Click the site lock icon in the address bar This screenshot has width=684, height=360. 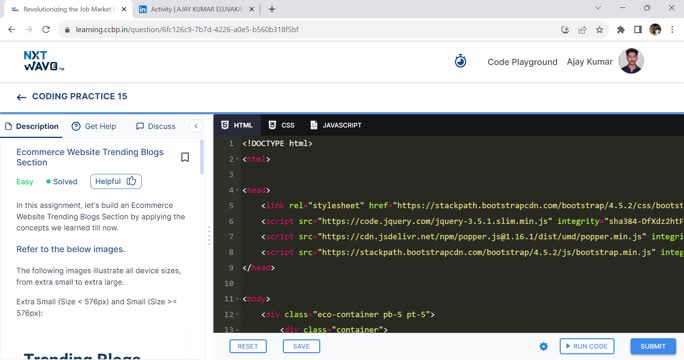coord(67,30)
